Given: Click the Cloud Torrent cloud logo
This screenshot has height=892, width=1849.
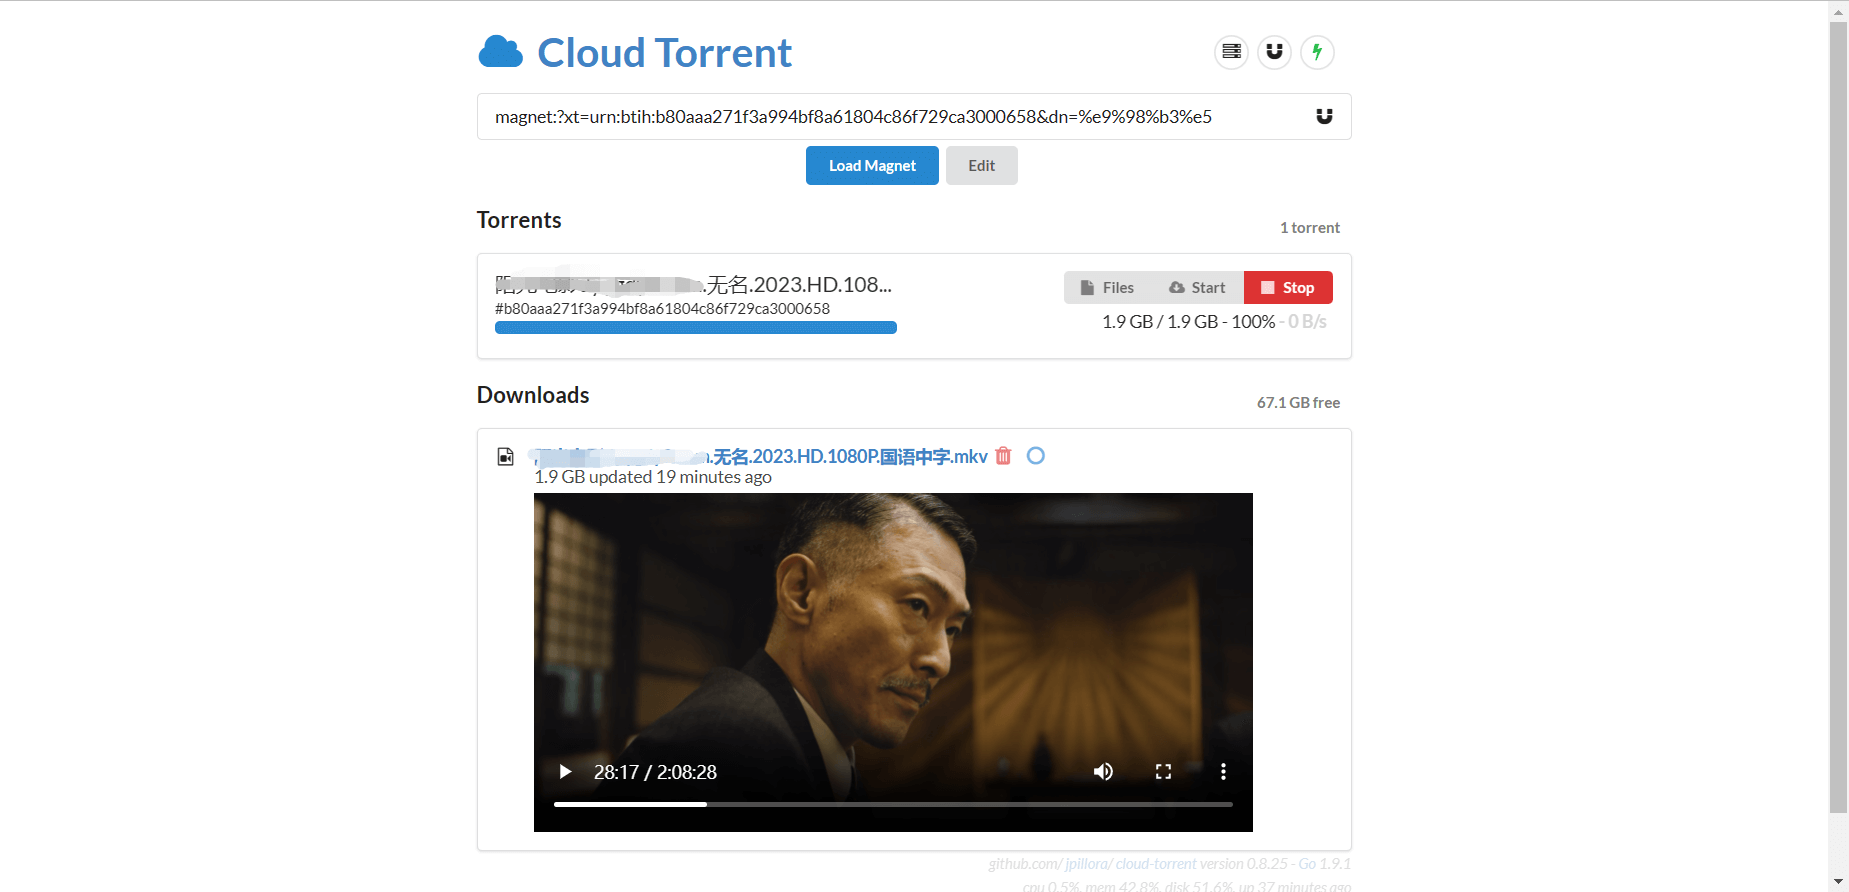Looking at the screenshot, I should tap(500, 52).
